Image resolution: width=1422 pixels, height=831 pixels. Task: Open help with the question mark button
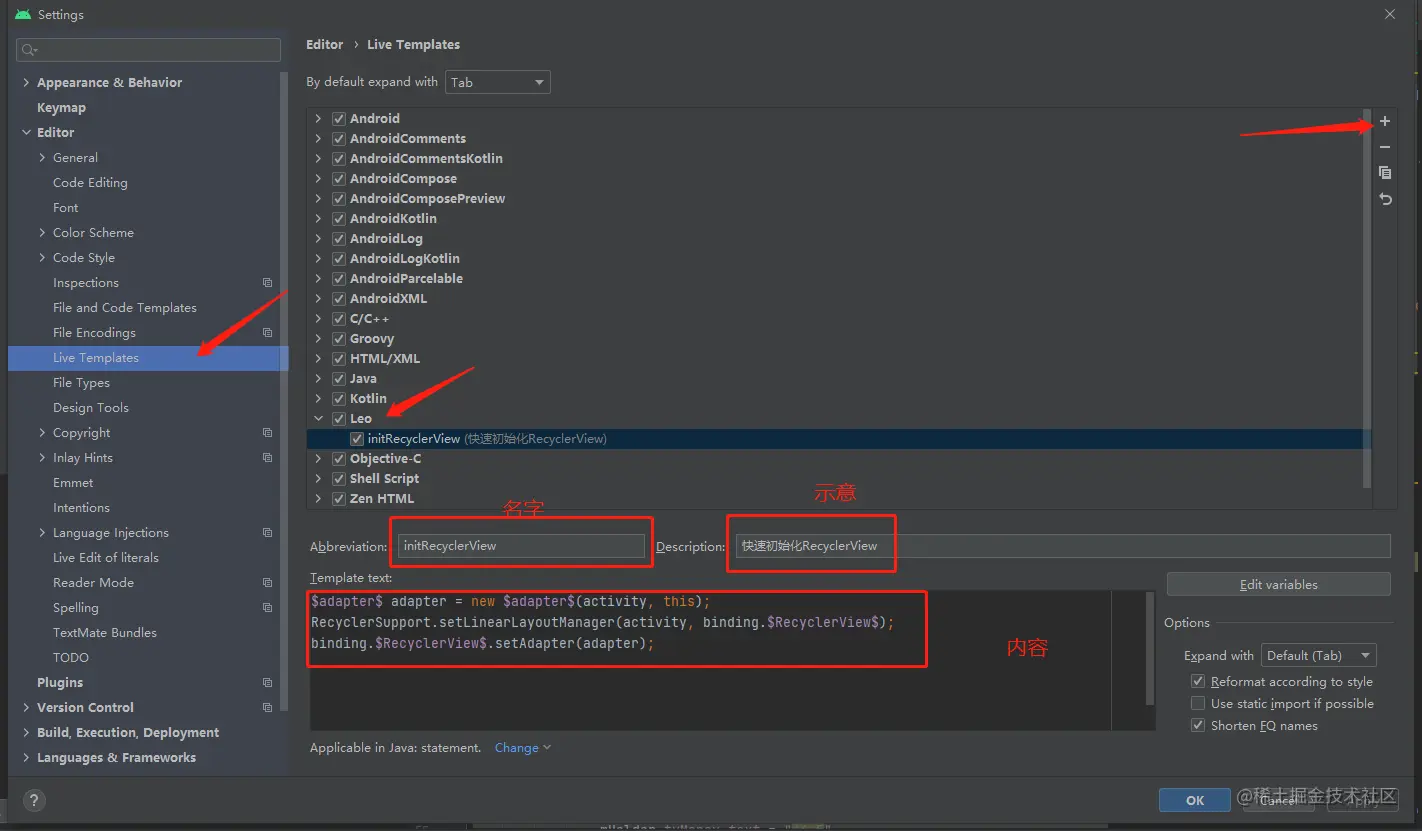tap(34, 801)
